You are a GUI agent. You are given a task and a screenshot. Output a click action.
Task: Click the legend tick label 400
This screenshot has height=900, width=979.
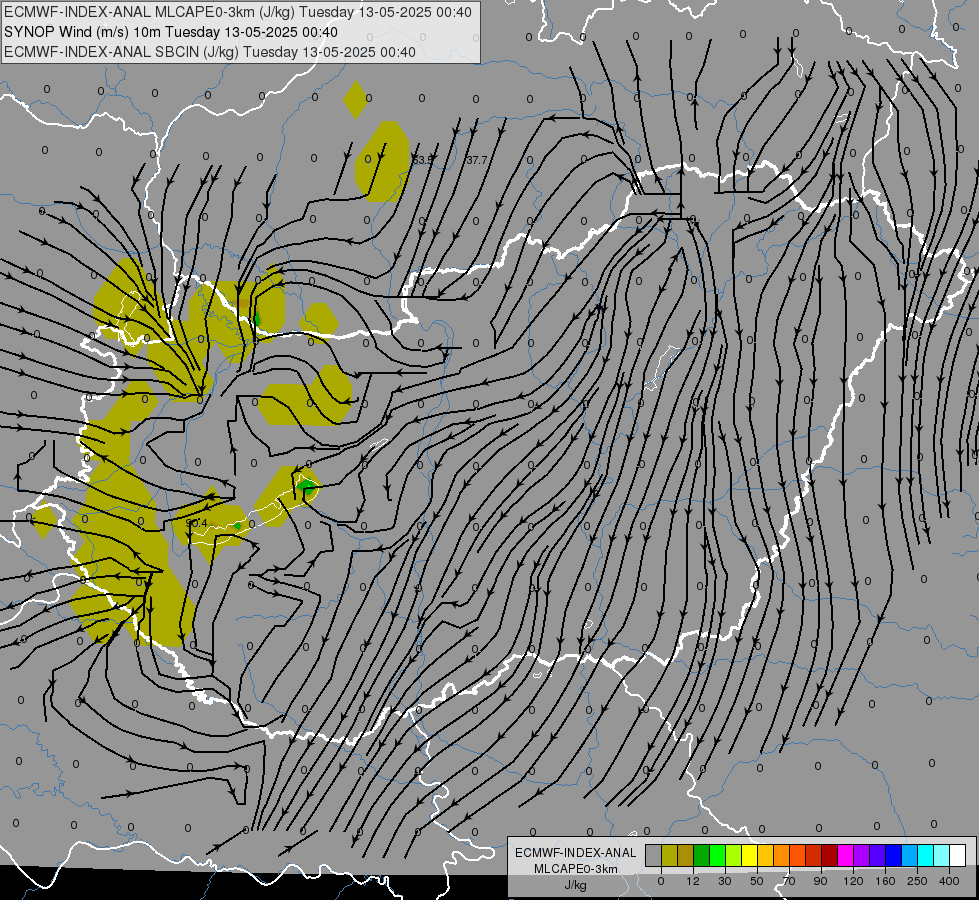point(949,881)
